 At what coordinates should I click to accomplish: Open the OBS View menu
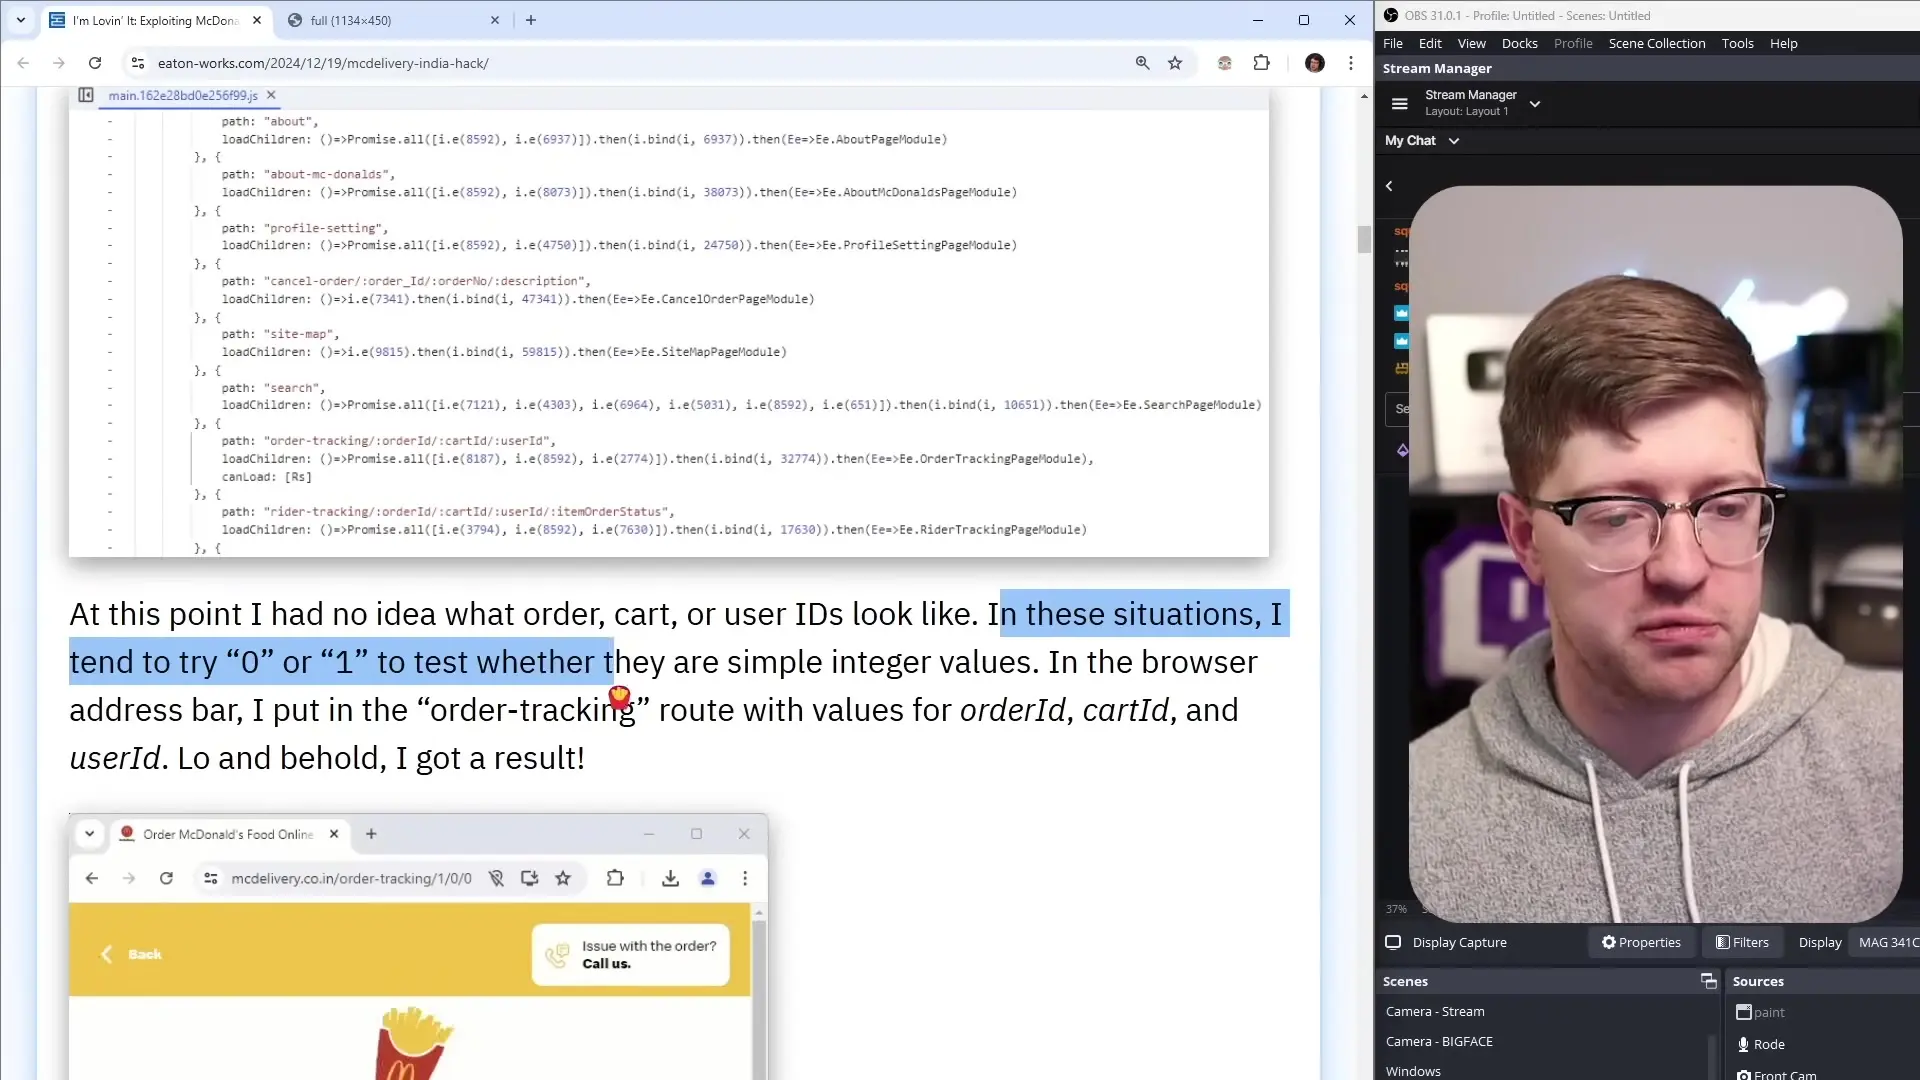click(1471, 43)
